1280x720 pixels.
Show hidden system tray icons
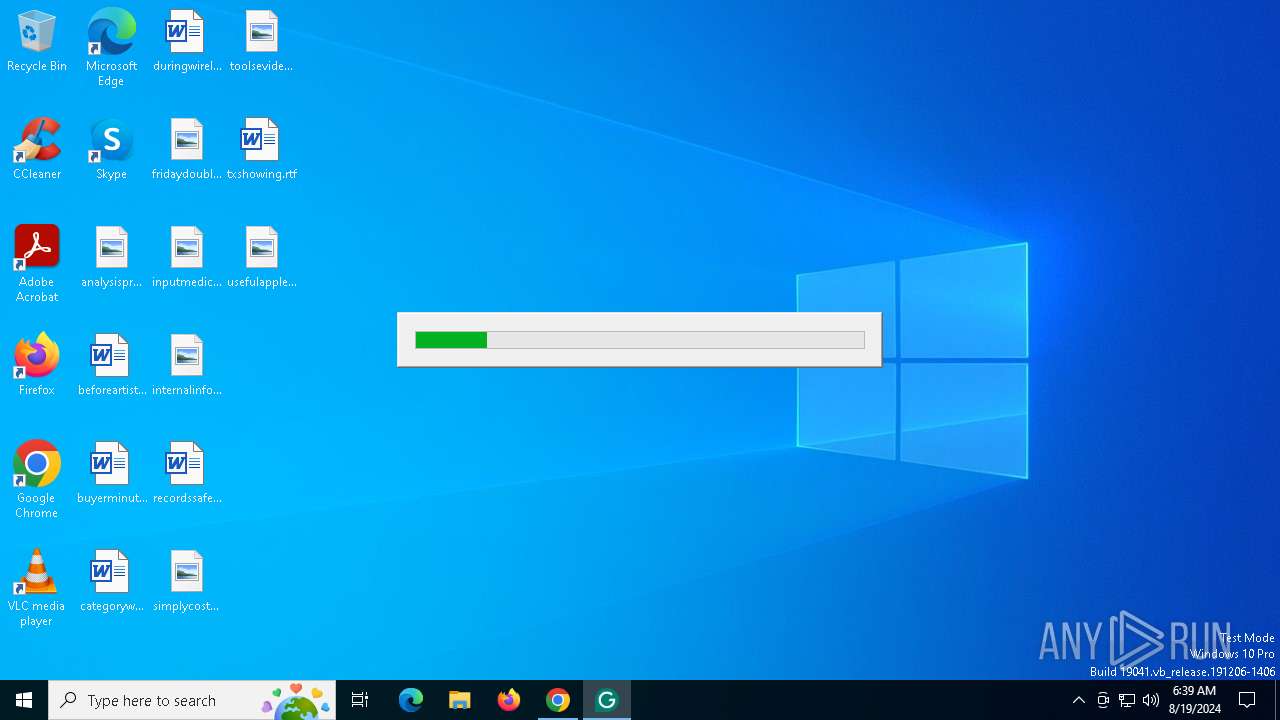[x=1079, y=700]
